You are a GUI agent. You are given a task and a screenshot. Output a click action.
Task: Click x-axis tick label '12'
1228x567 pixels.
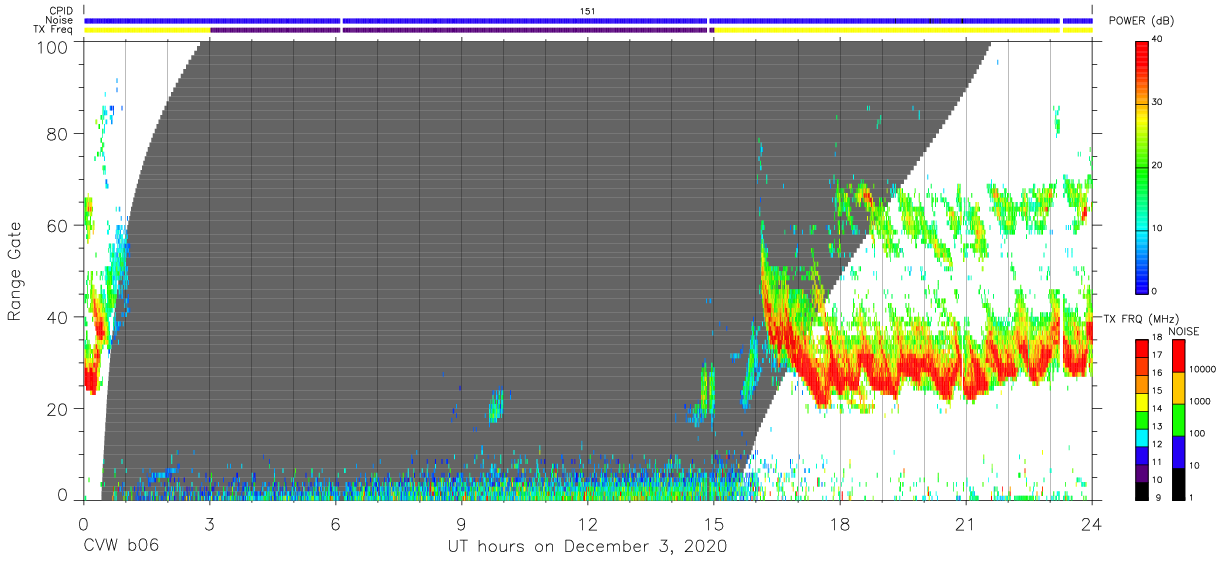(x=588, y=523)
